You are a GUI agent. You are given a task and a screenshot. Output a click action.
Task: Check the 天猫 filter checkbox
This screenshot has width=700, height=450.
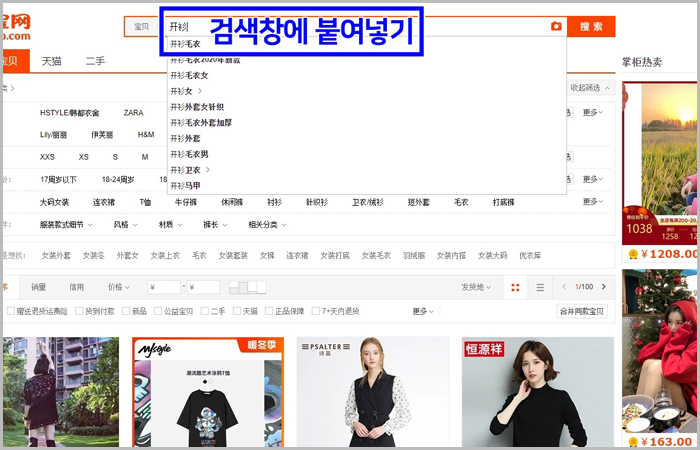[x=237, y=311]
